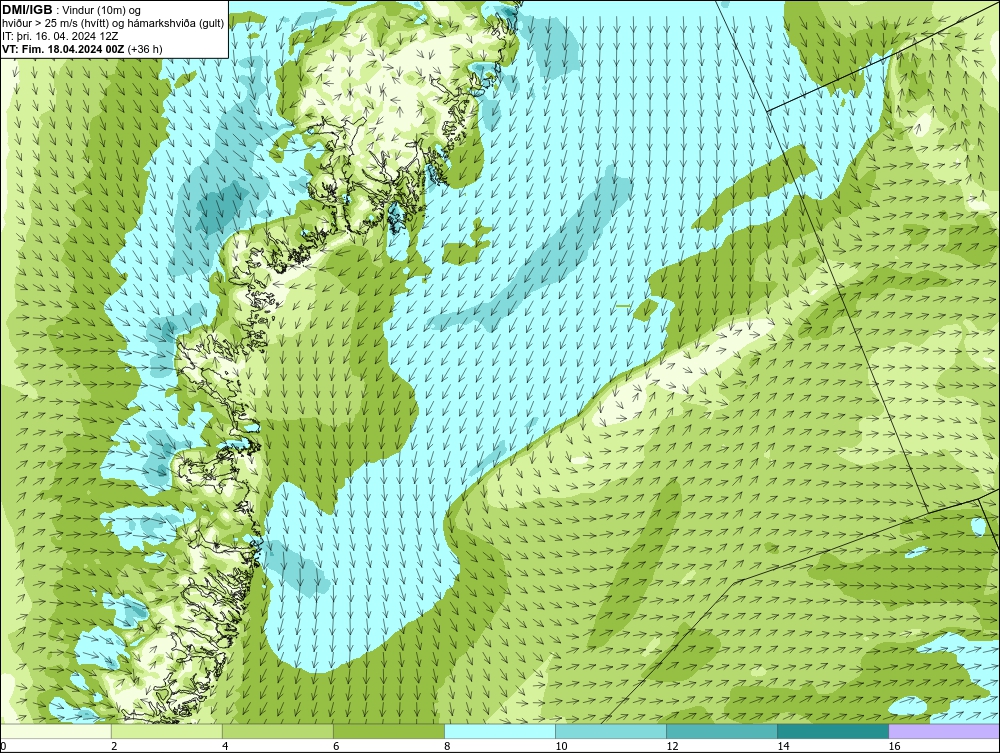Click the 2–4 m/s light green legend swatch
The width and height of the screenshot is (1000, 753).
click(167, 731)
